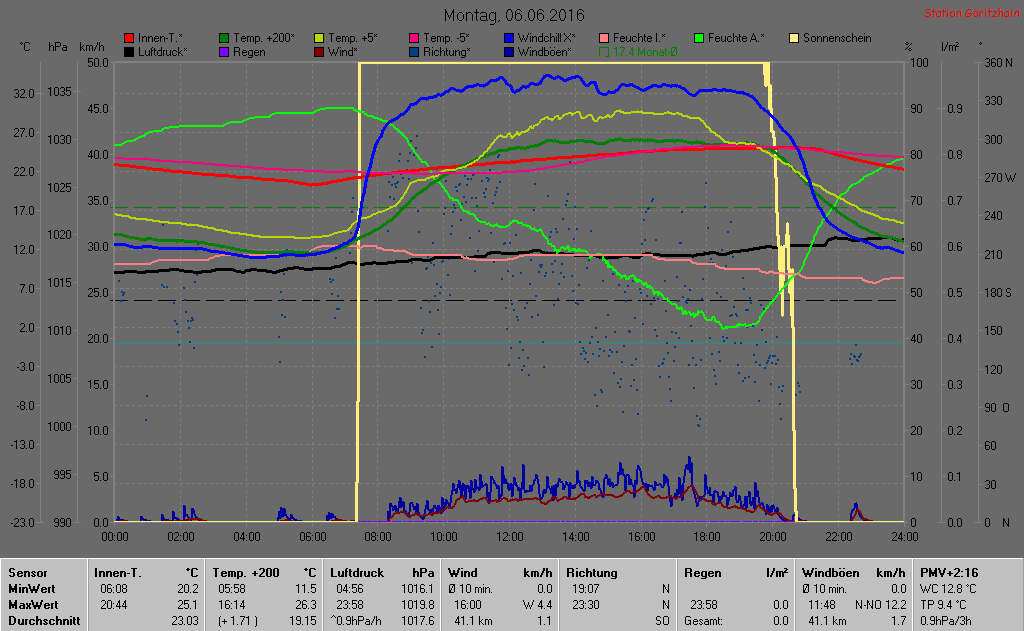
Task: Click the 12:00 time axis label
Action: click(509, 537)
